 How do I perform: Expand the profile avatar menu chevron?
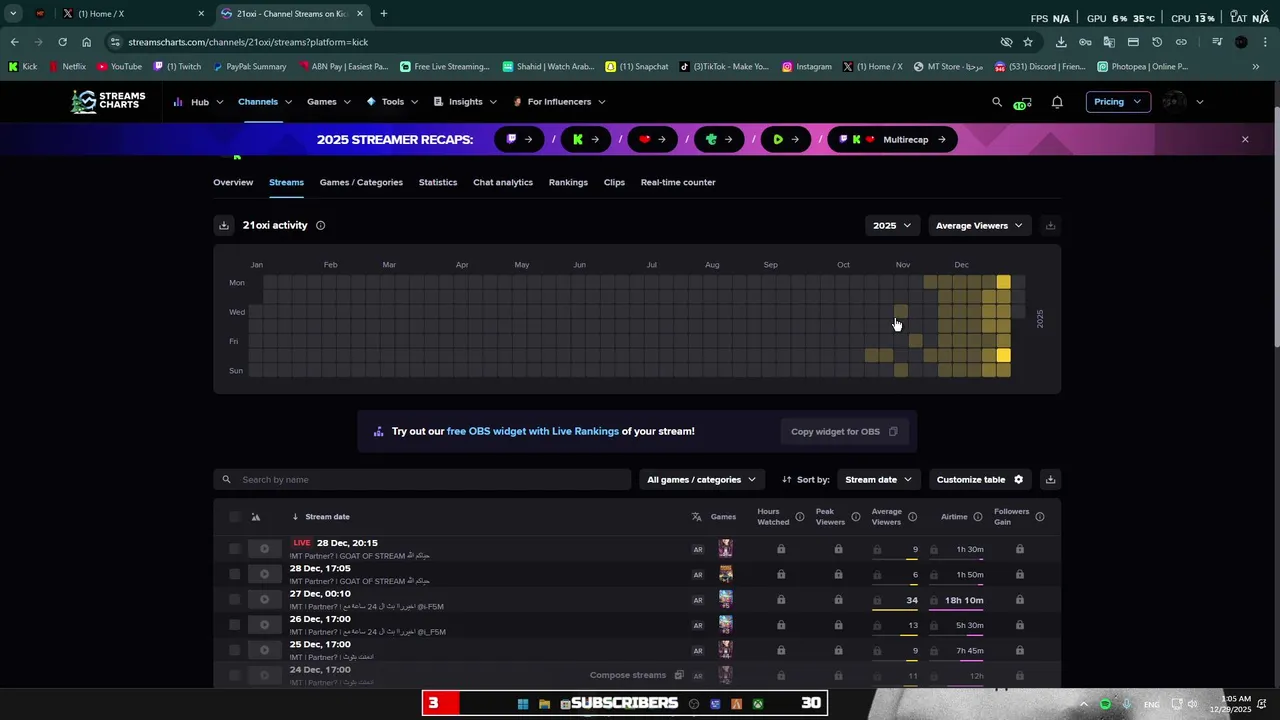click(1200, 102)
